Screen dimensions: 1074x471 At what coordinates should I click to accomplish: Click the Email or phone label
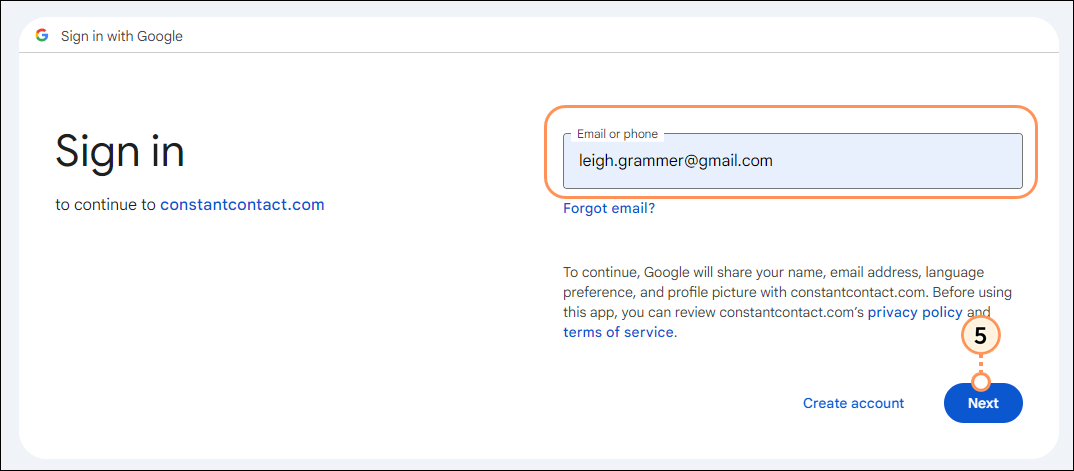[617, 134]
